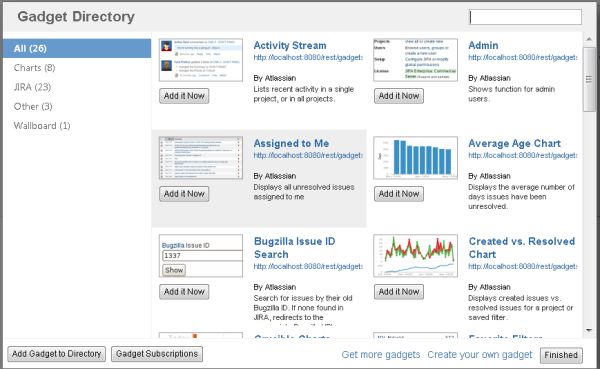The height and width of the screenshot is (369, 600).
Task: Click 'Lists recent activity' description text
Action: click(x=303, y=94)
